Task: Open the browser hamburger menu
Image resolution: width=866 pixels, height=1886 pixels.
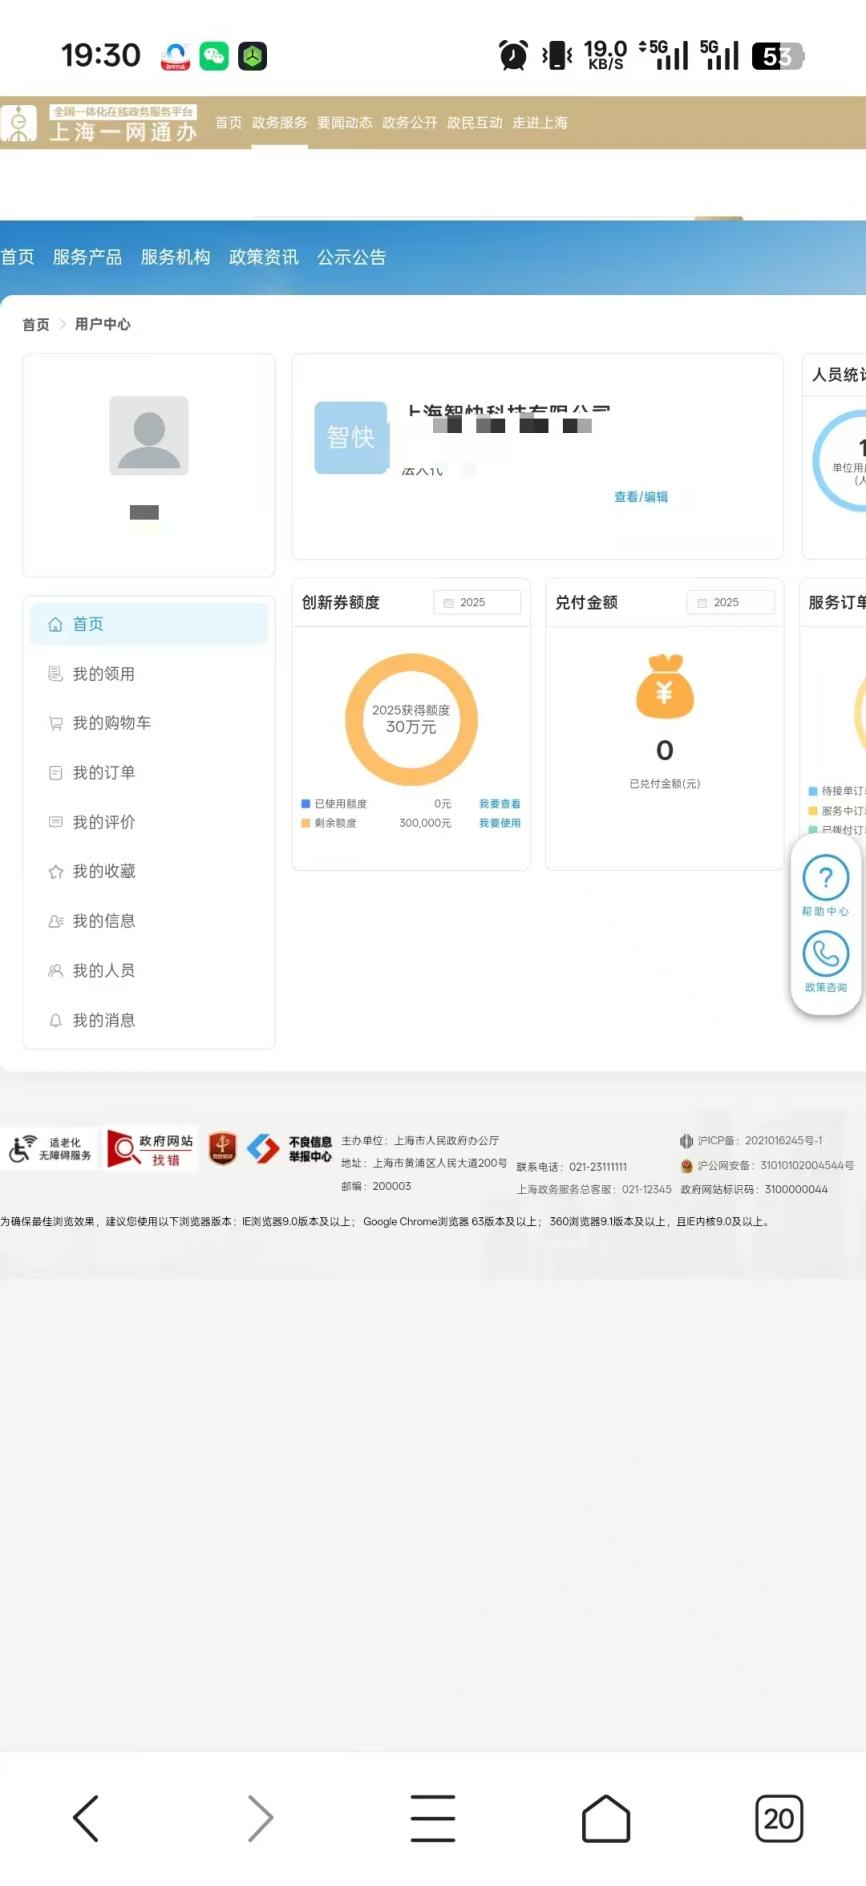Action: (x=432, y=1818)
